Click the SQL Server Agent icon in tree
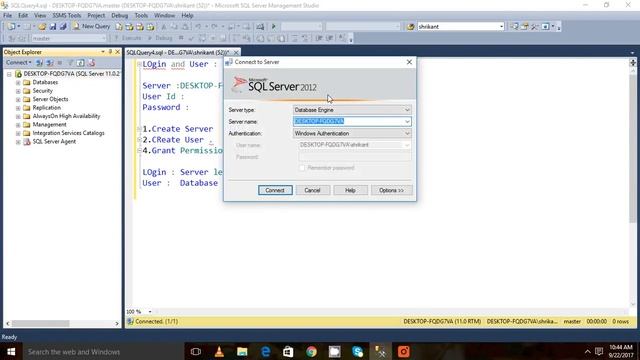 coord(27,142)
